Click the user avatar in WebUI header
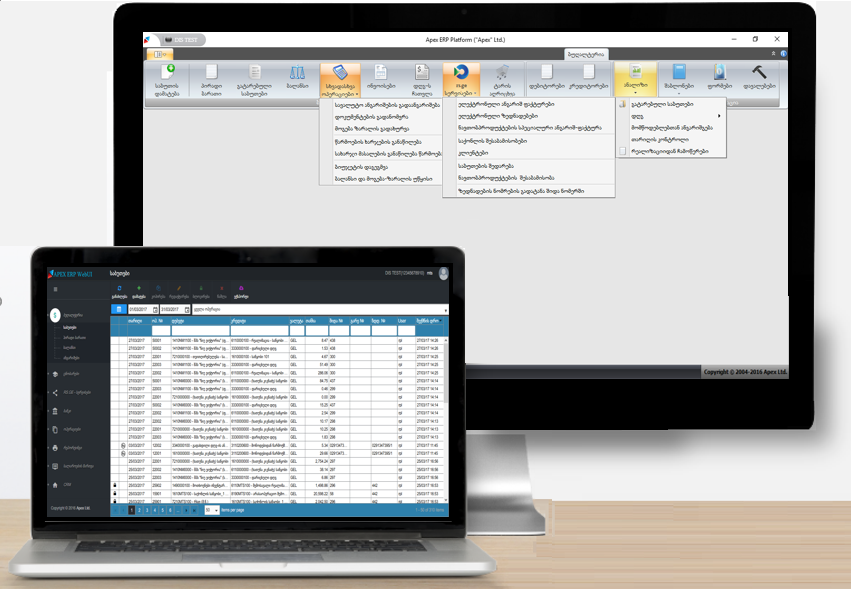Viewport: 851px width, 589px height. coord(443,273)
